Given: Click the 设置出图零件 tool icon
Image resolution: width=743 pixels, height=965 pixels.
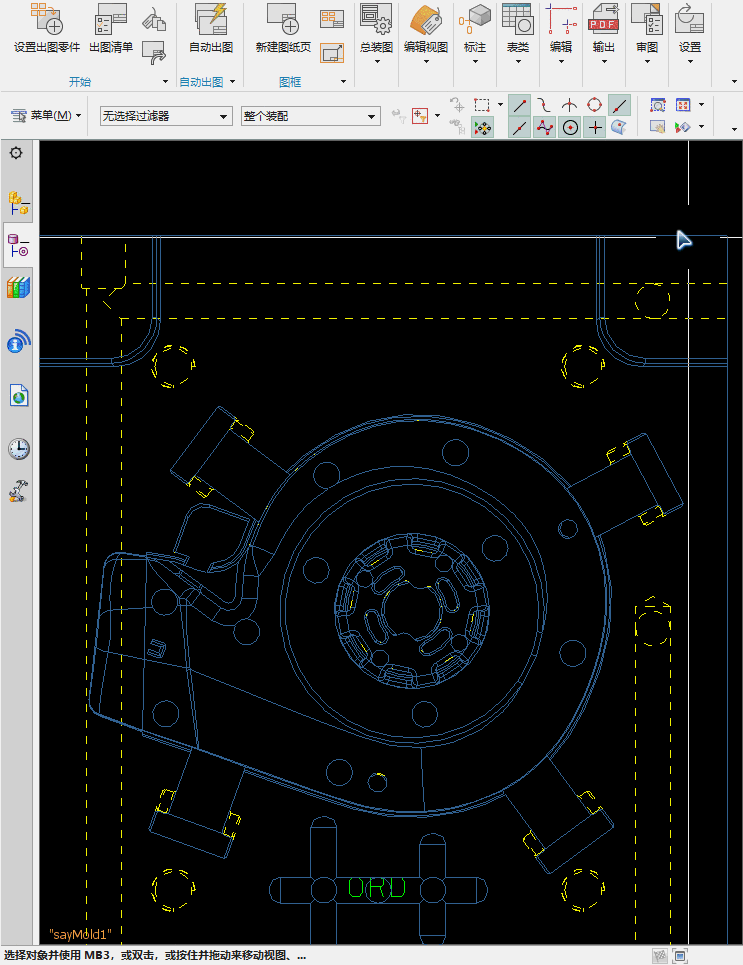Looking at the screenshot, I should (x=47, y=28).
